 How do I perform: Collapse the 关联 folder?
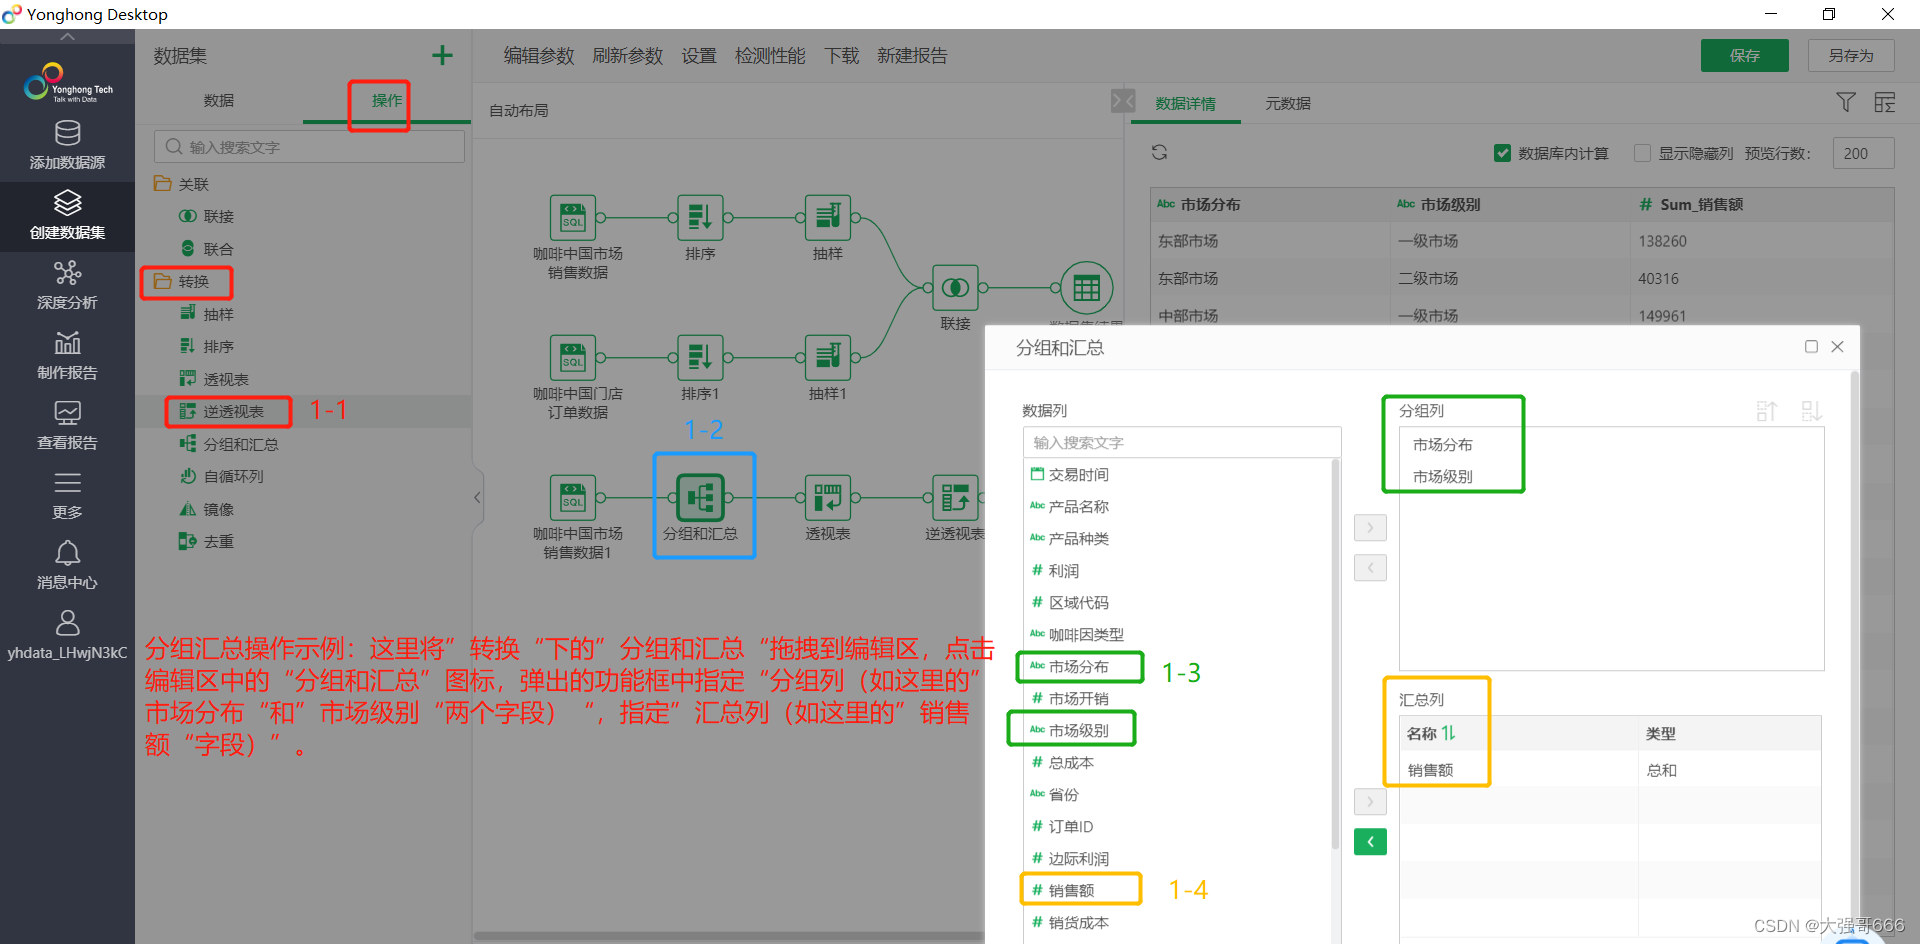pyautogui.click(x=162, y=184)
